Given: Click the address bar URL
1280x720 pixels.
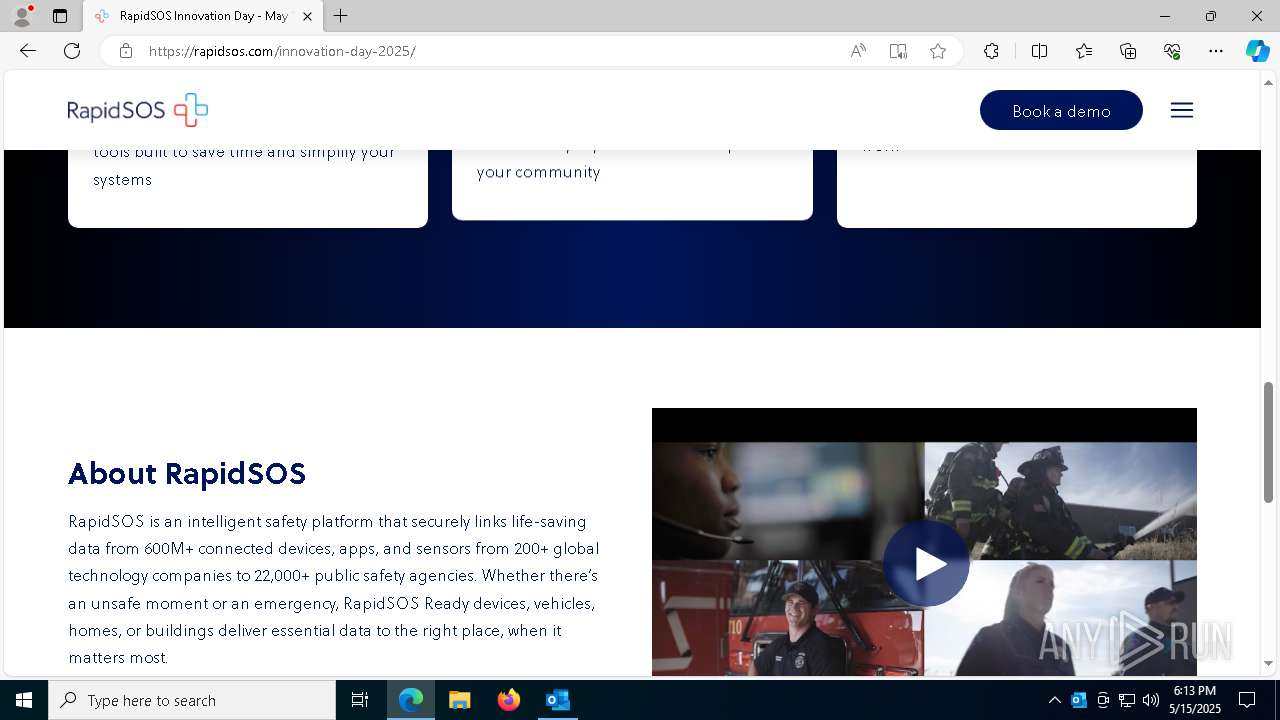Looking at the screenshot, I should point(282,51).
